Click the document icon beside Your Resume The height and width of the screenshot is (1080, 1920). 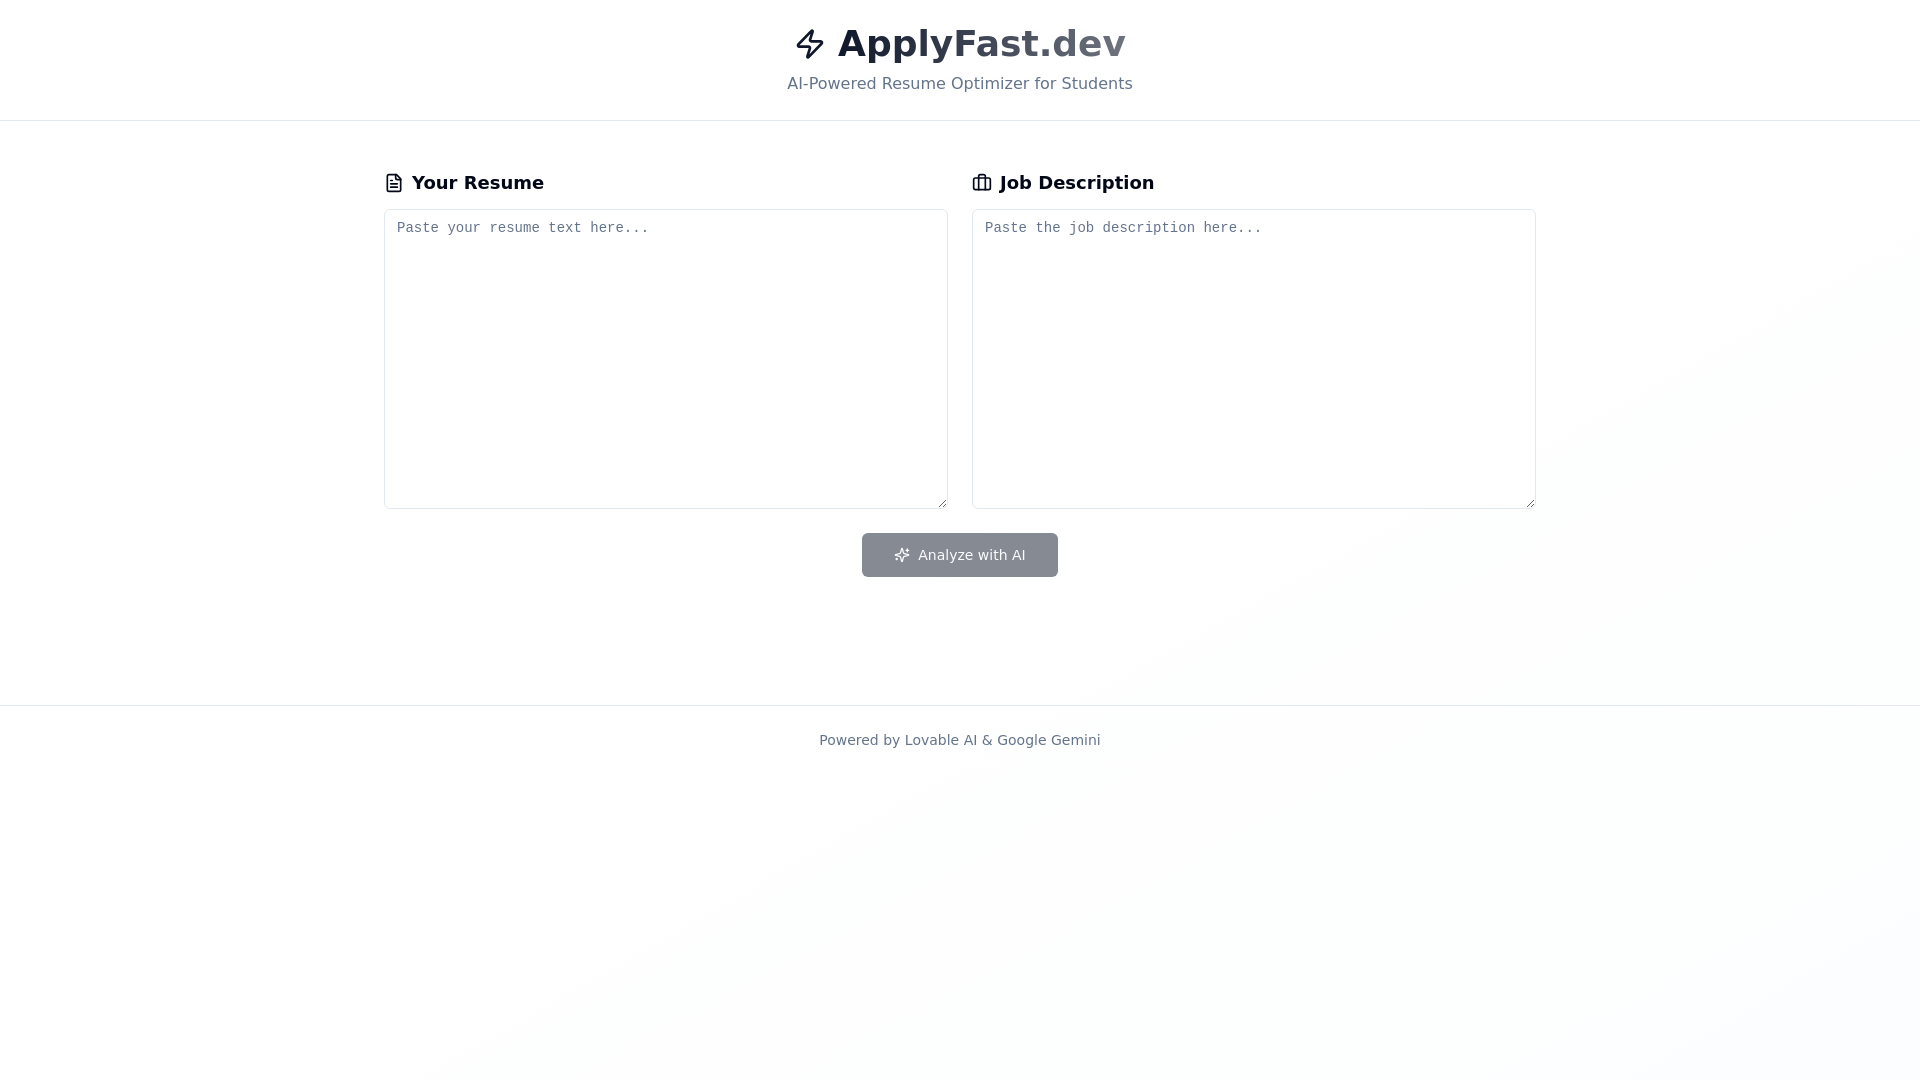click(394, 183)
